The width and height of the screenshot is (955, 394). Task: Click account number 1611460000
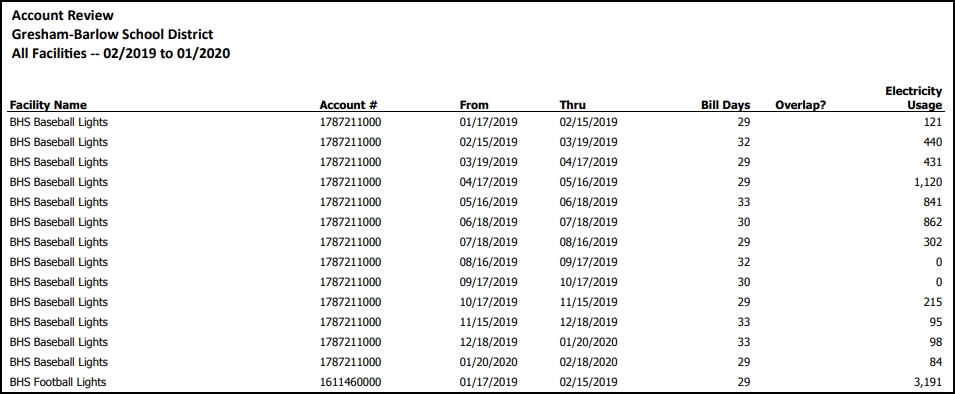[350, 382]
